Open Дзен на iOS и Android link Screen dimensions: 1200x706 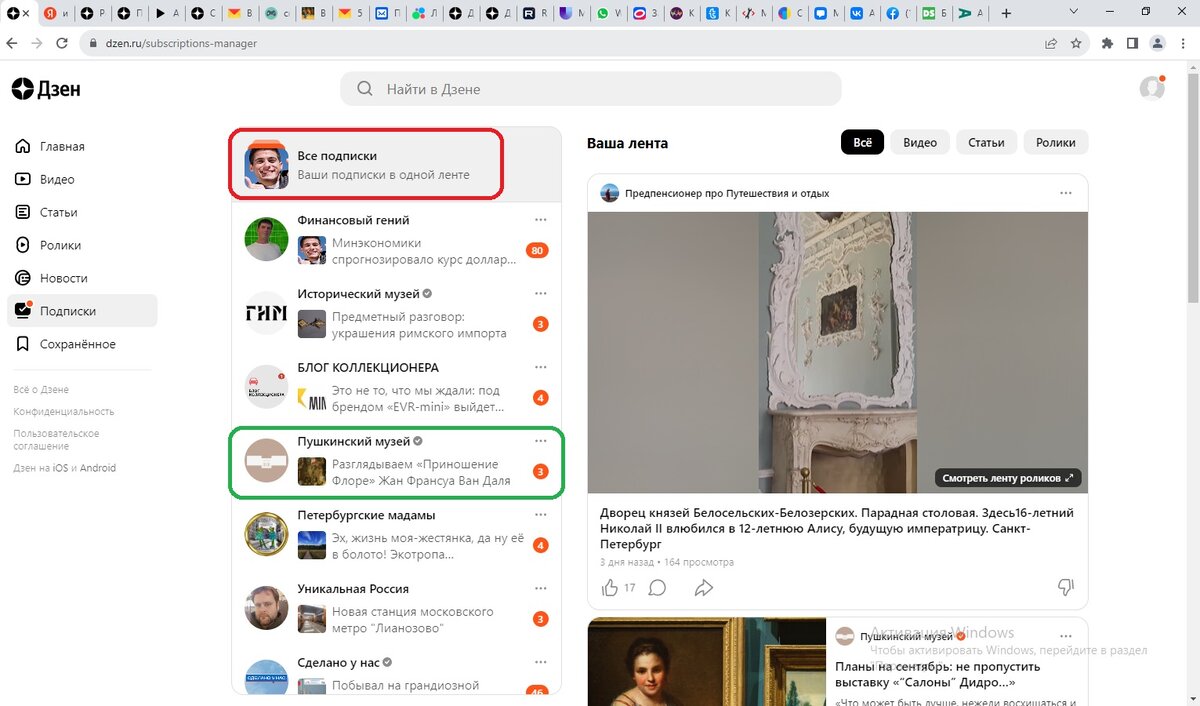[65, 468]
